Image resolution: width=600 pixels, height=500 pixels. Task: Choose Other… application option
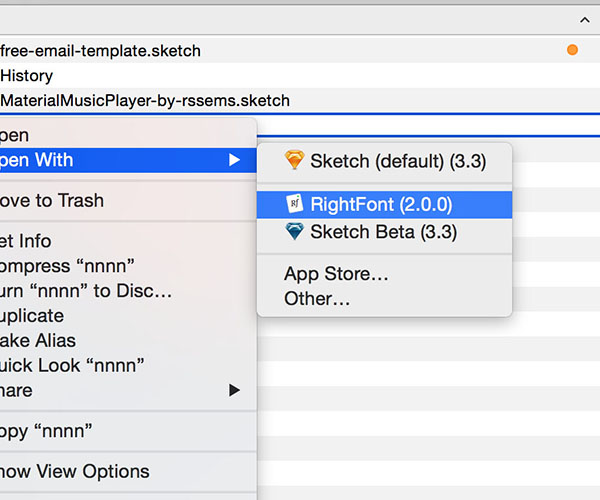[x=385, y=299]
